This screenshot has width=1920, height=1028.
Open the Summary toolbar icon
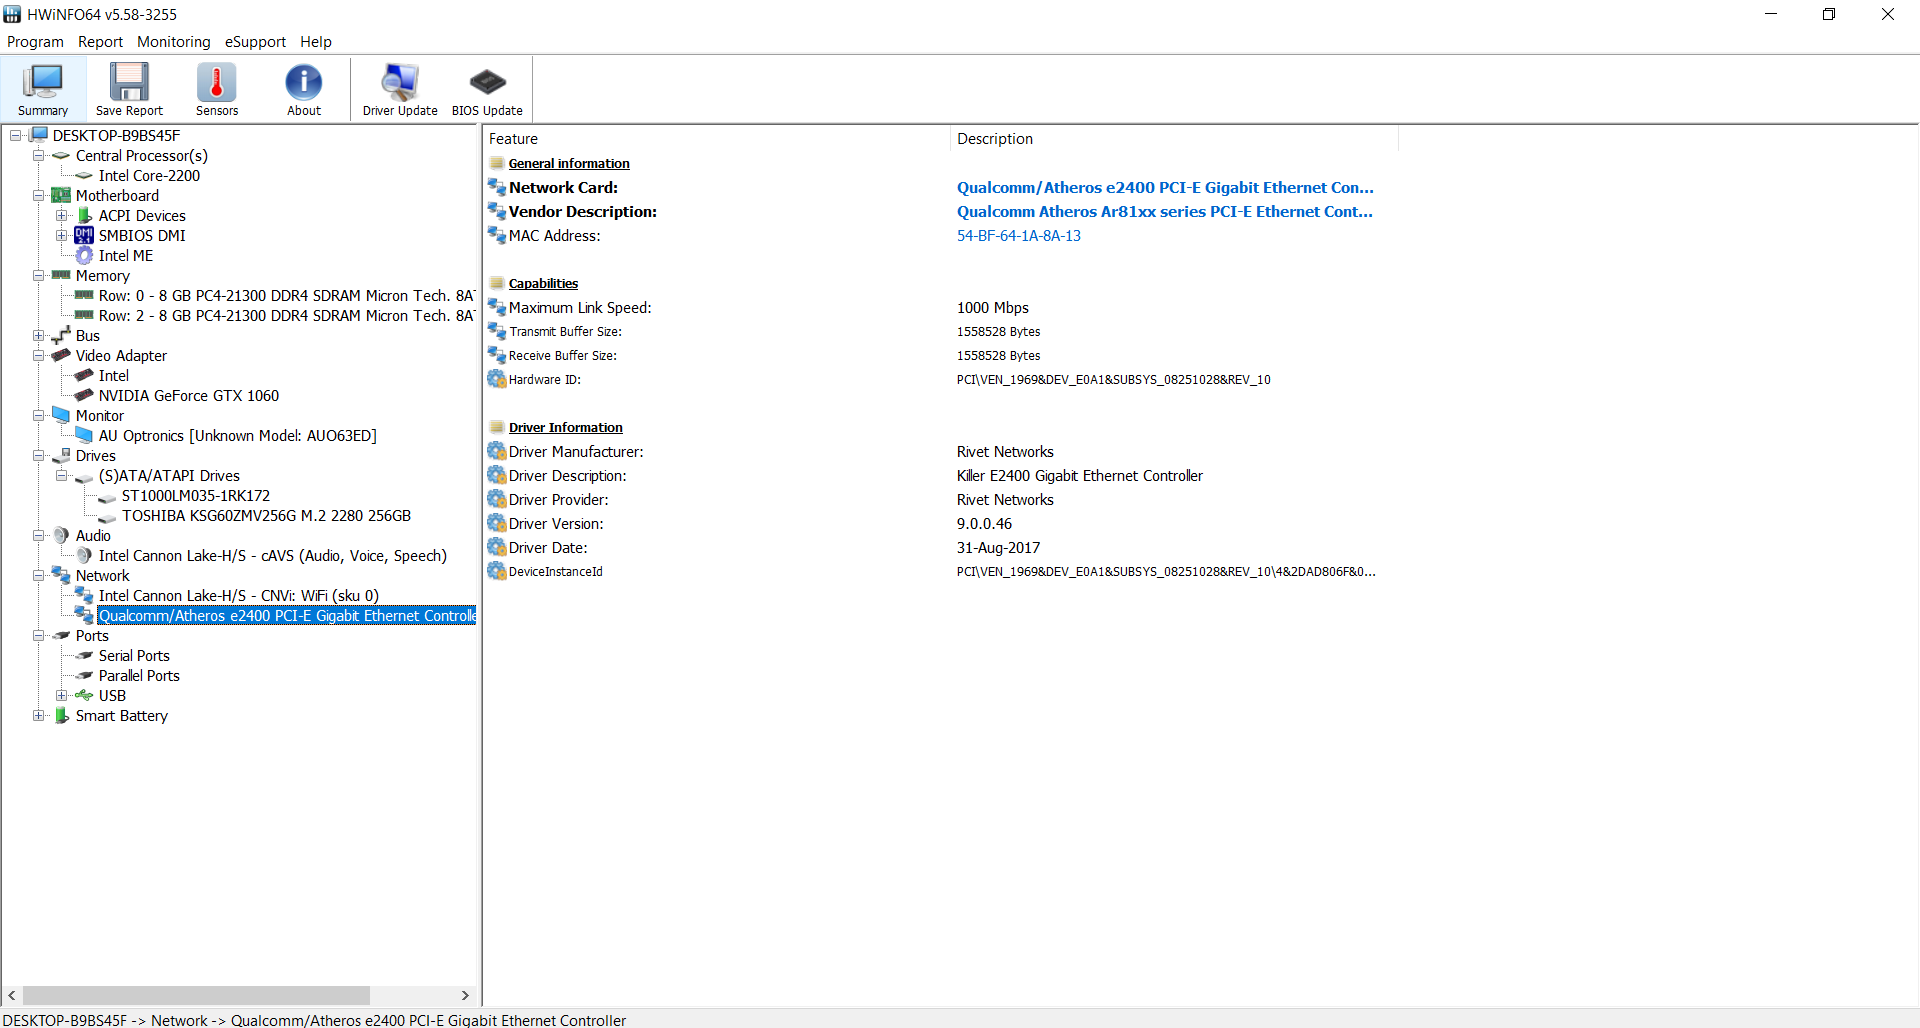click(43, 89)
